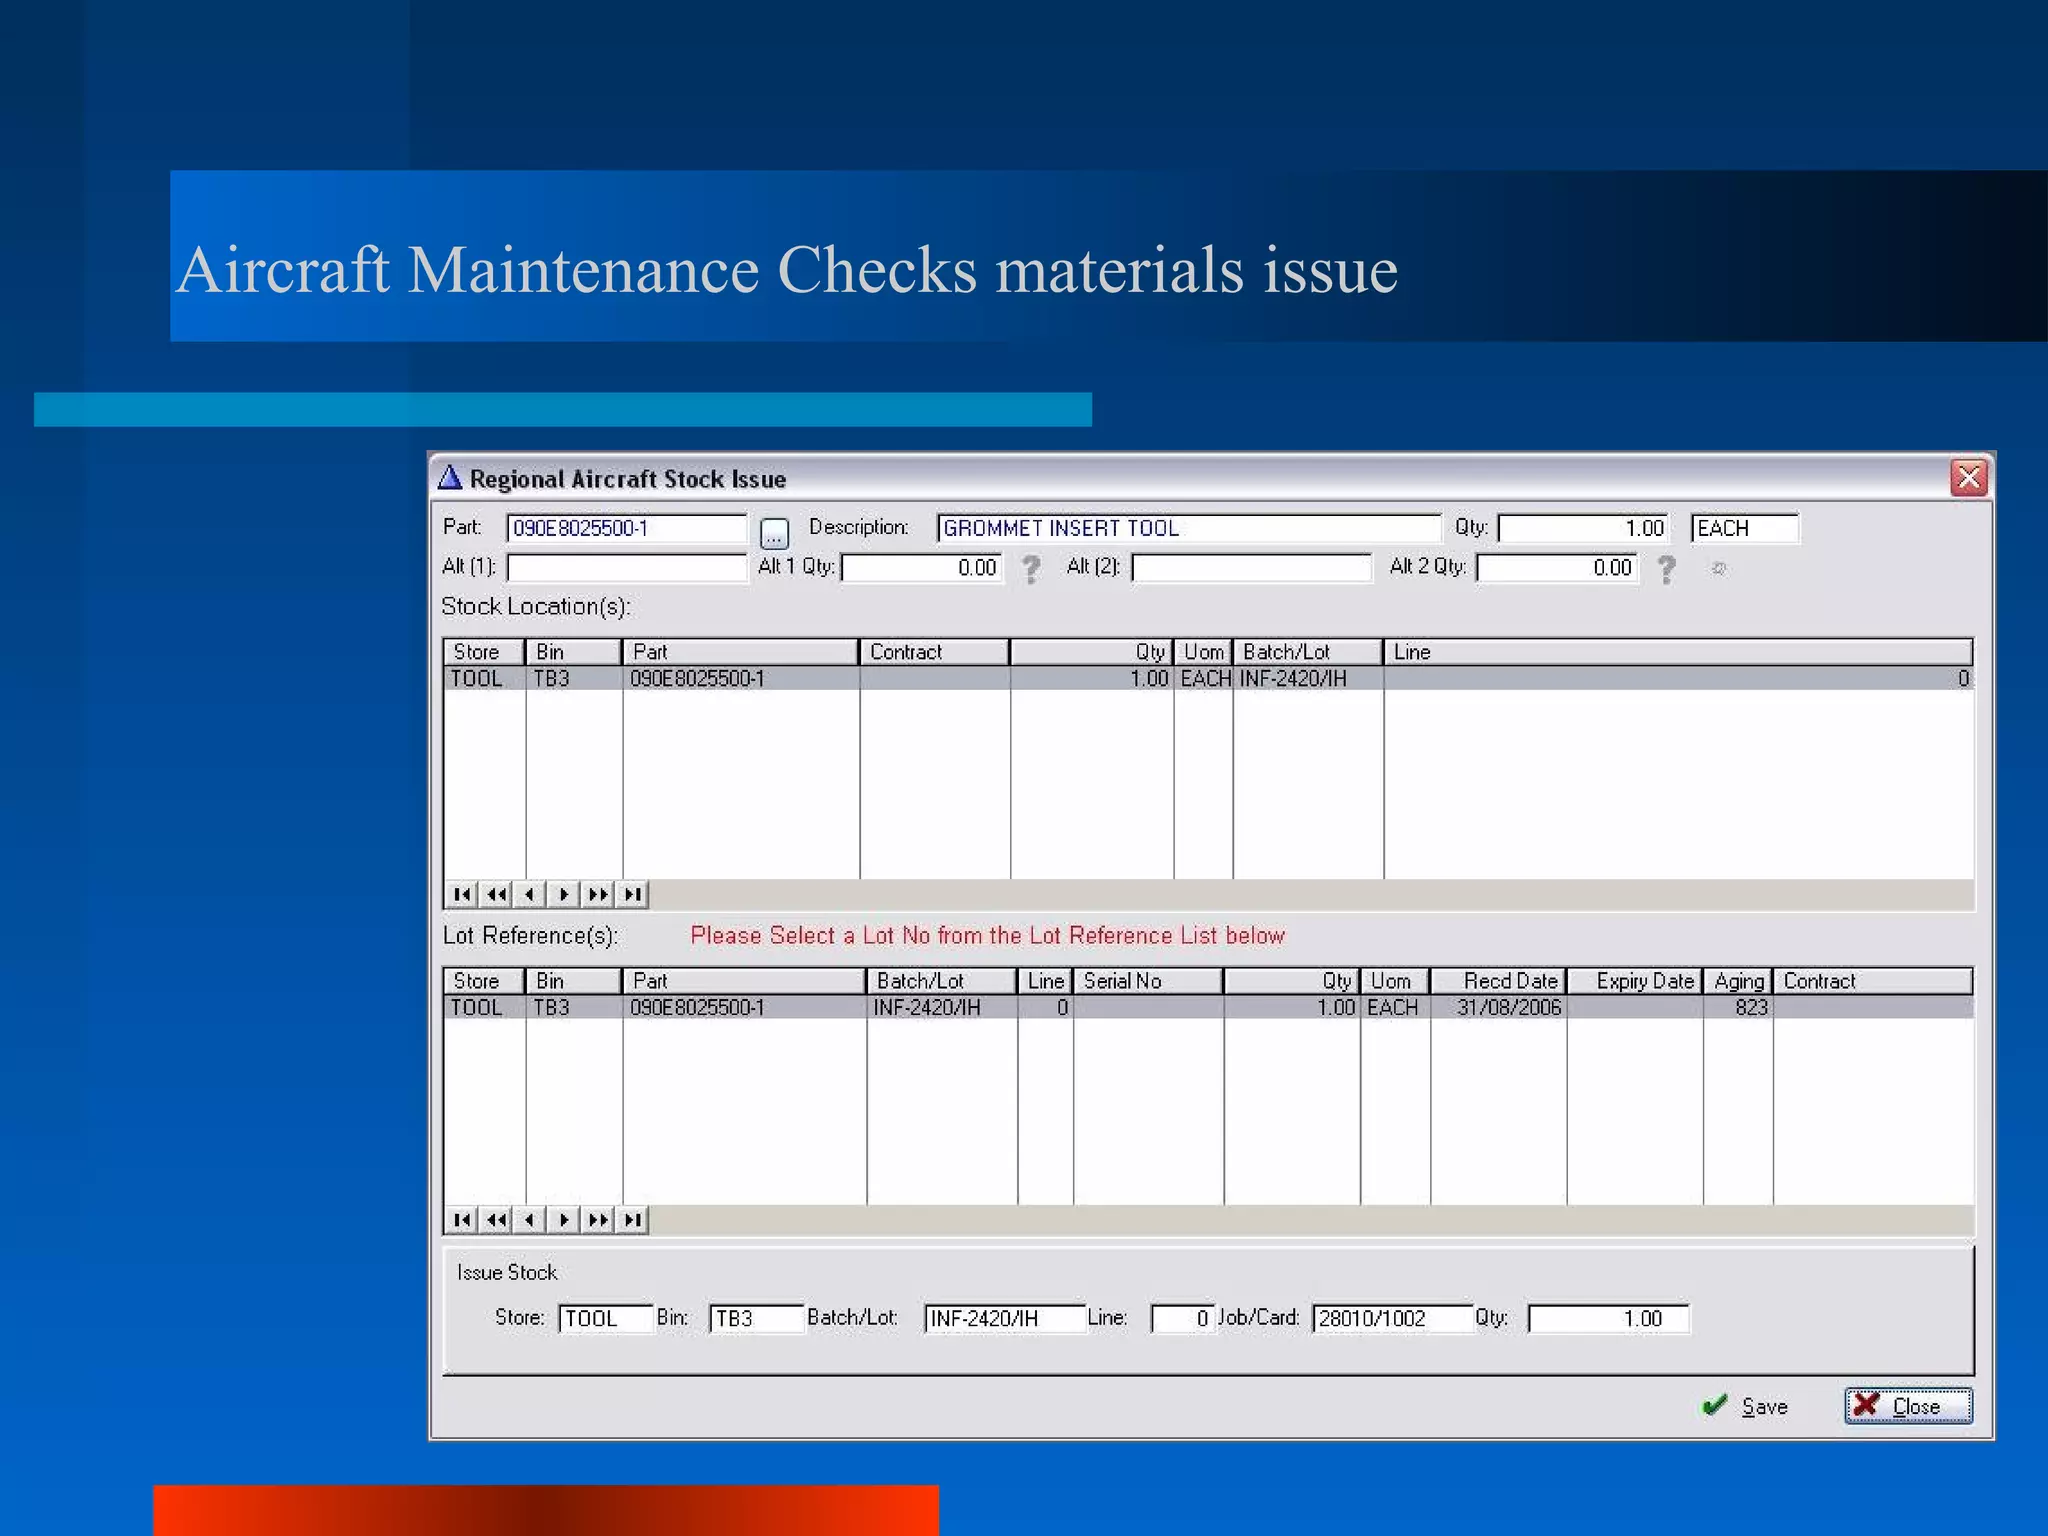
Task: Click Serial No column header in Lot Reference grid
Action: (1148, 981)
